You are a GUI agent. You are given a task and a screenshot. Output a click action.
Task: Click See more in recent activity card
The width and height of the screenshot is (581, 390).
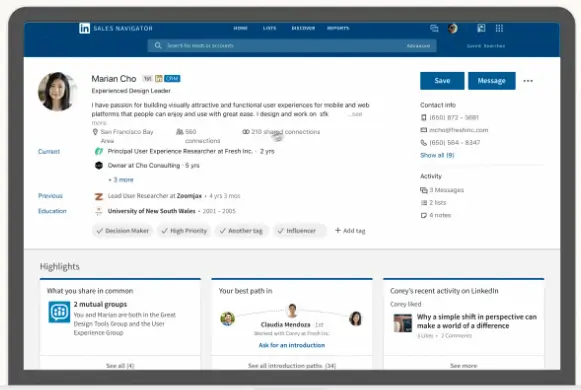coord(464,366)
